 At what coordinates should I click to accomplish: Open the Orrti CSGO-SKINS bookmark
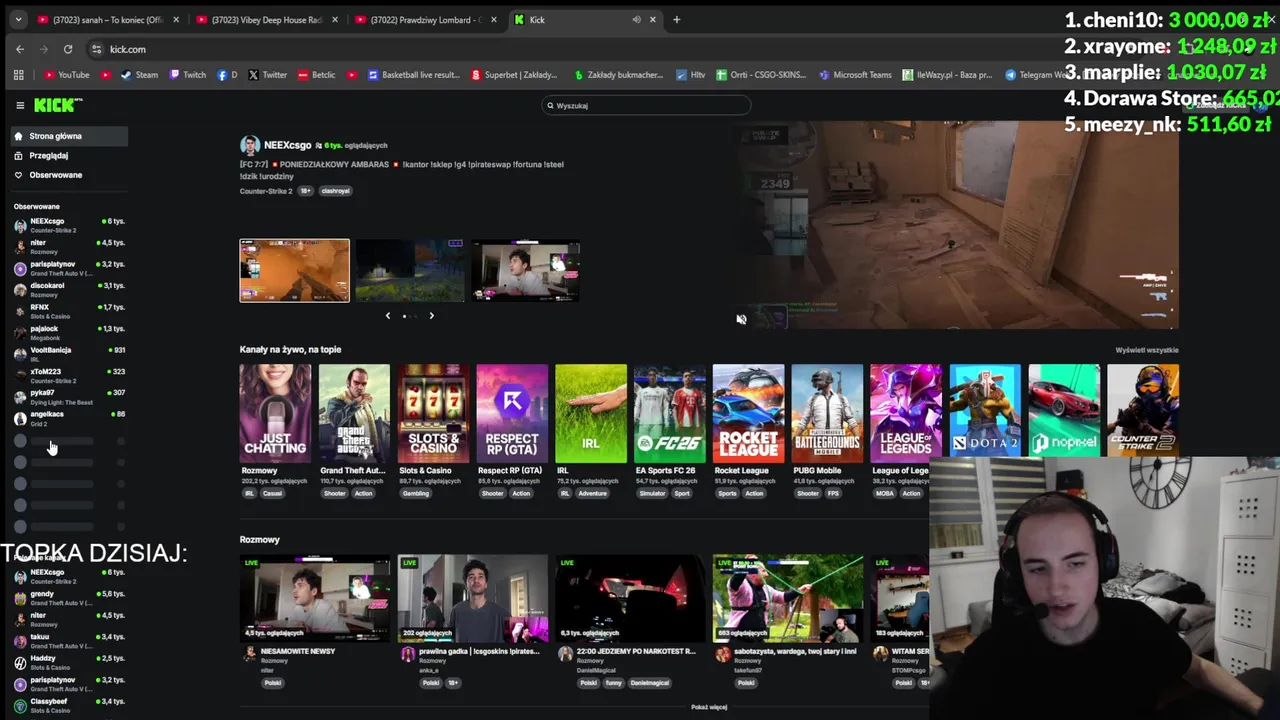761,75
